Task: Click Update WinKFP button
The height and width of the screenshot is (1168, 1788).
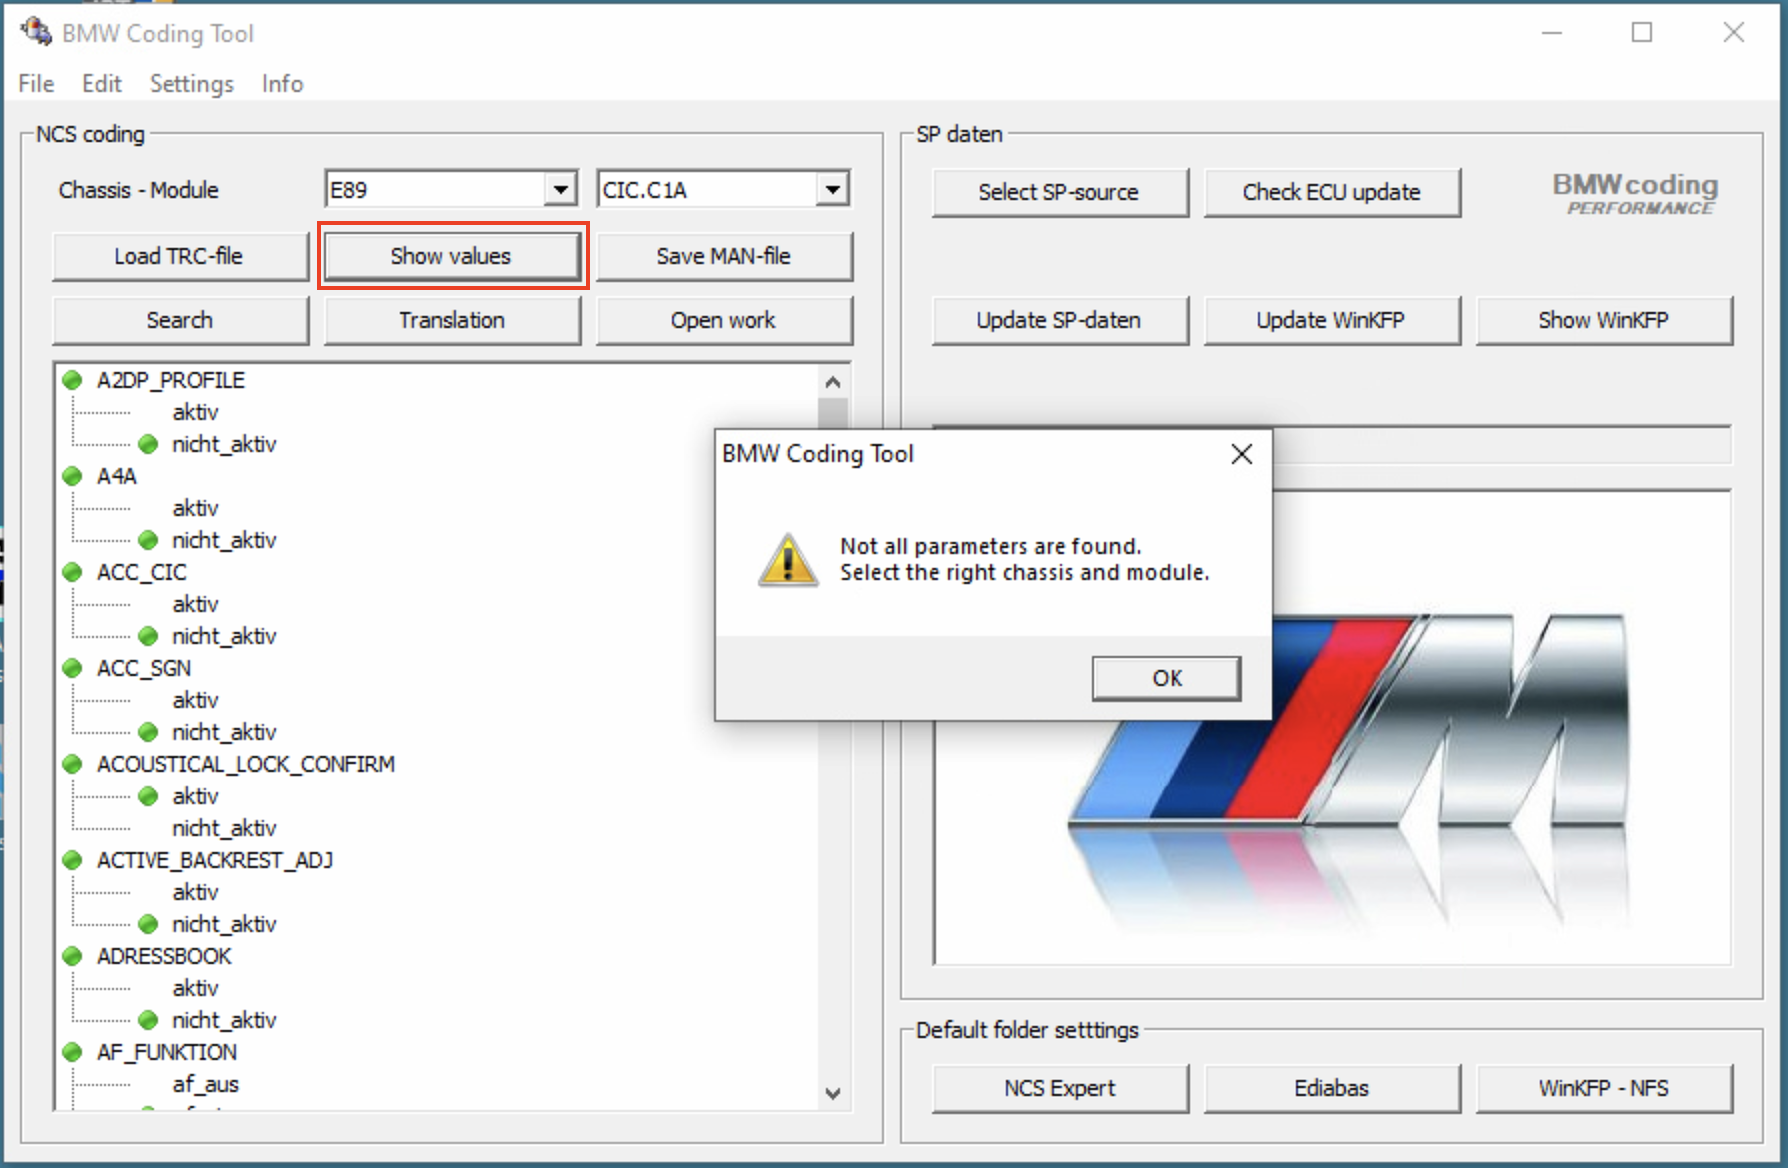Action: pos(1332,320)
